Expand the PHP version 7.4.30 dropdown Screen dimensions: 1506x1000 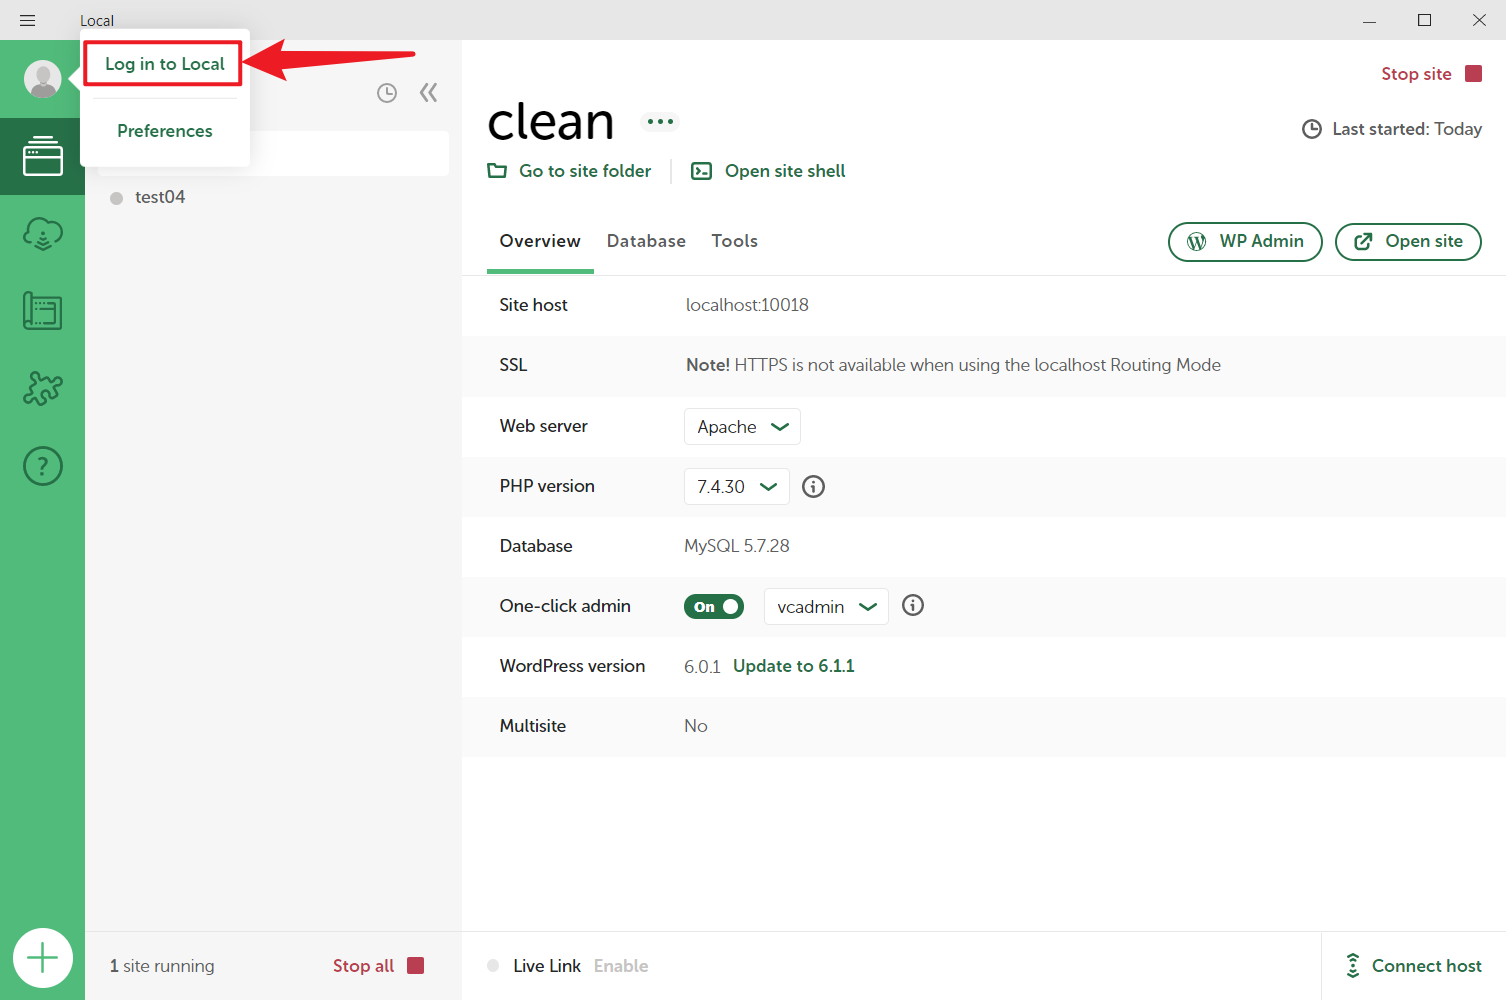[737, 487]
